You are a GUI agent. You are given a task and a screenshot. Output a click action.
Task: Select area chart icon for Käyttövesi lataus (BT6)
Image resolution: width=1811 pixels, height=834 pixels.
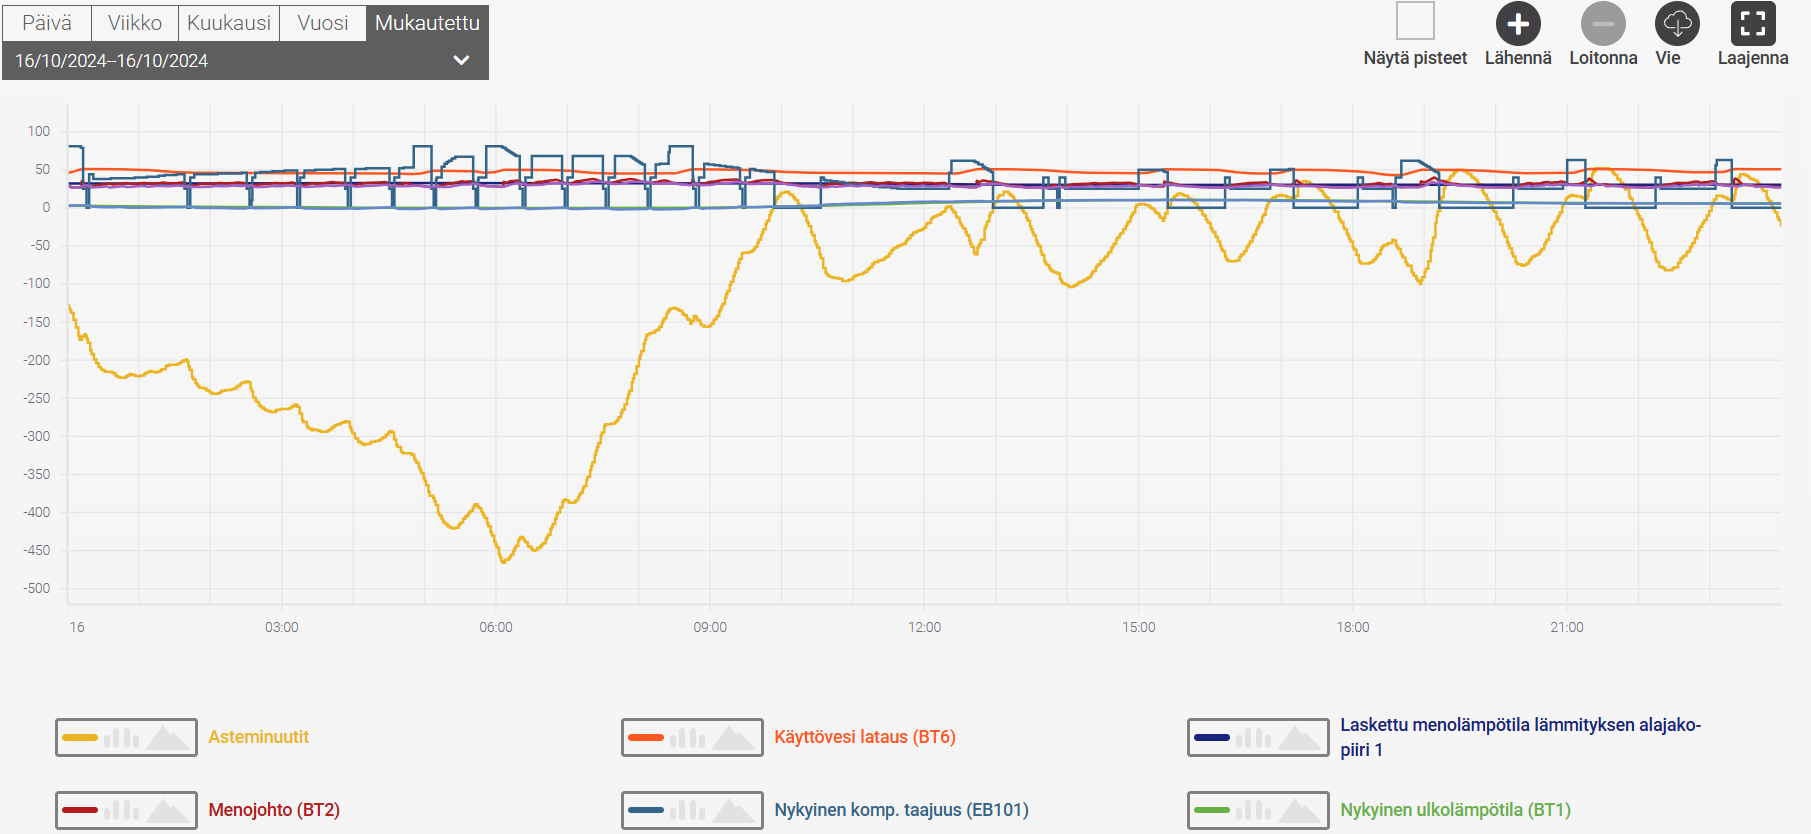click(734, 738)
